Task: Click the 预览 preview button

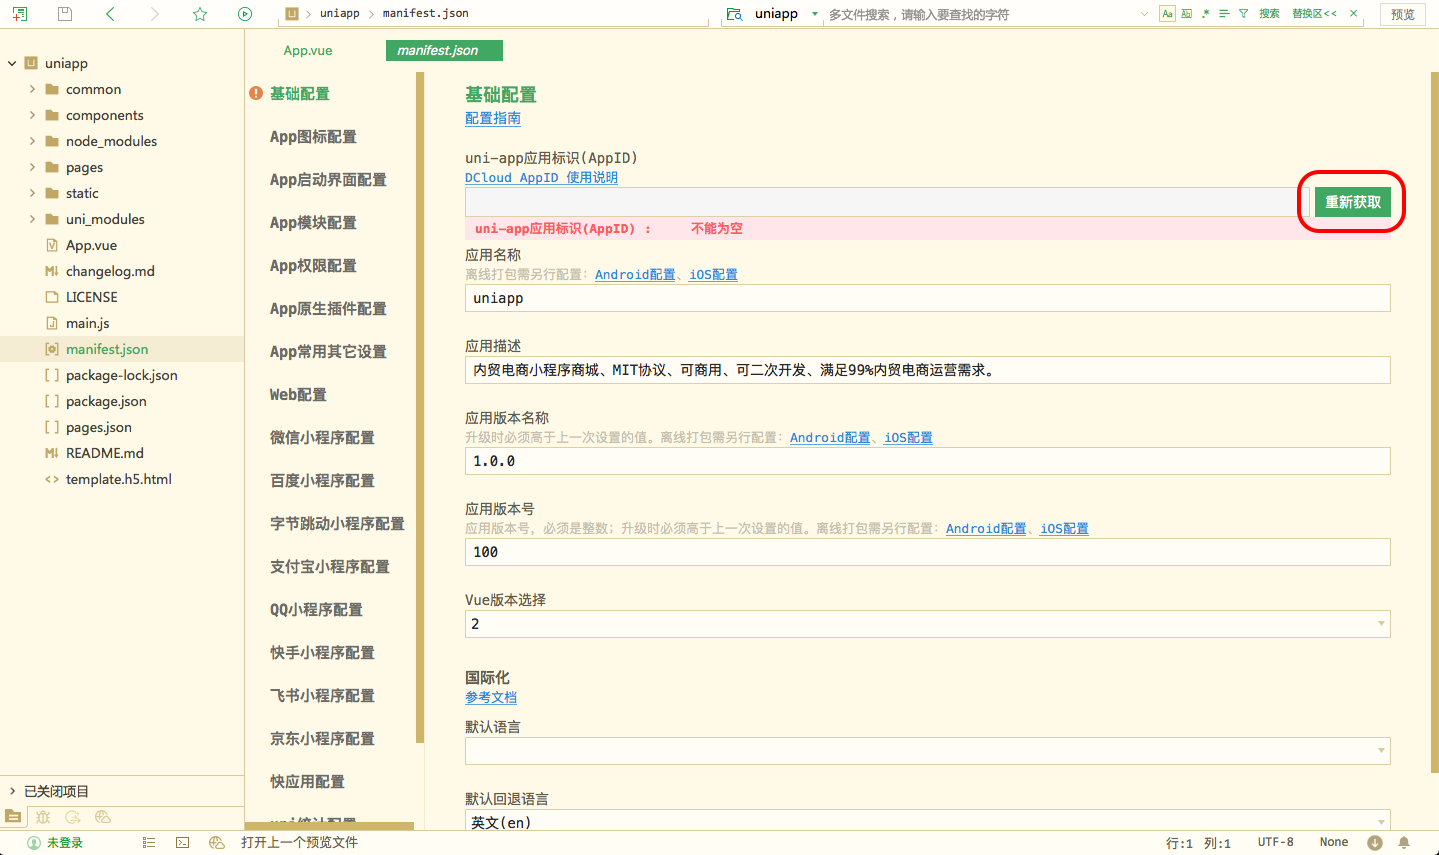Action: pyautogui.click(x=1403, y=14)
